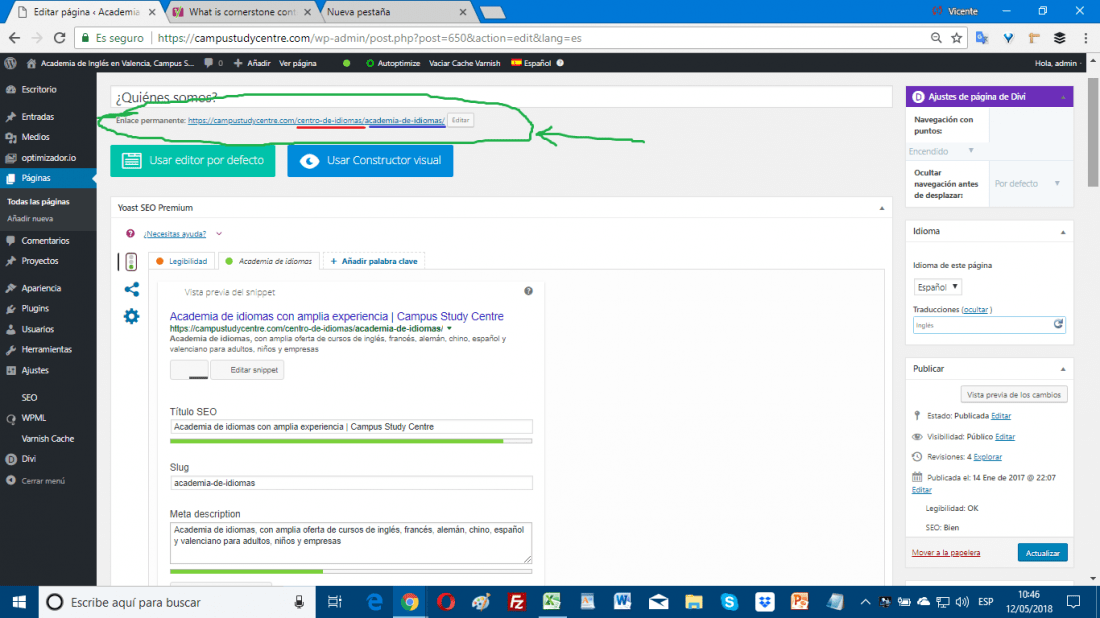
Task: Collapse the Idioma panel
Action: click(1063, 231)
